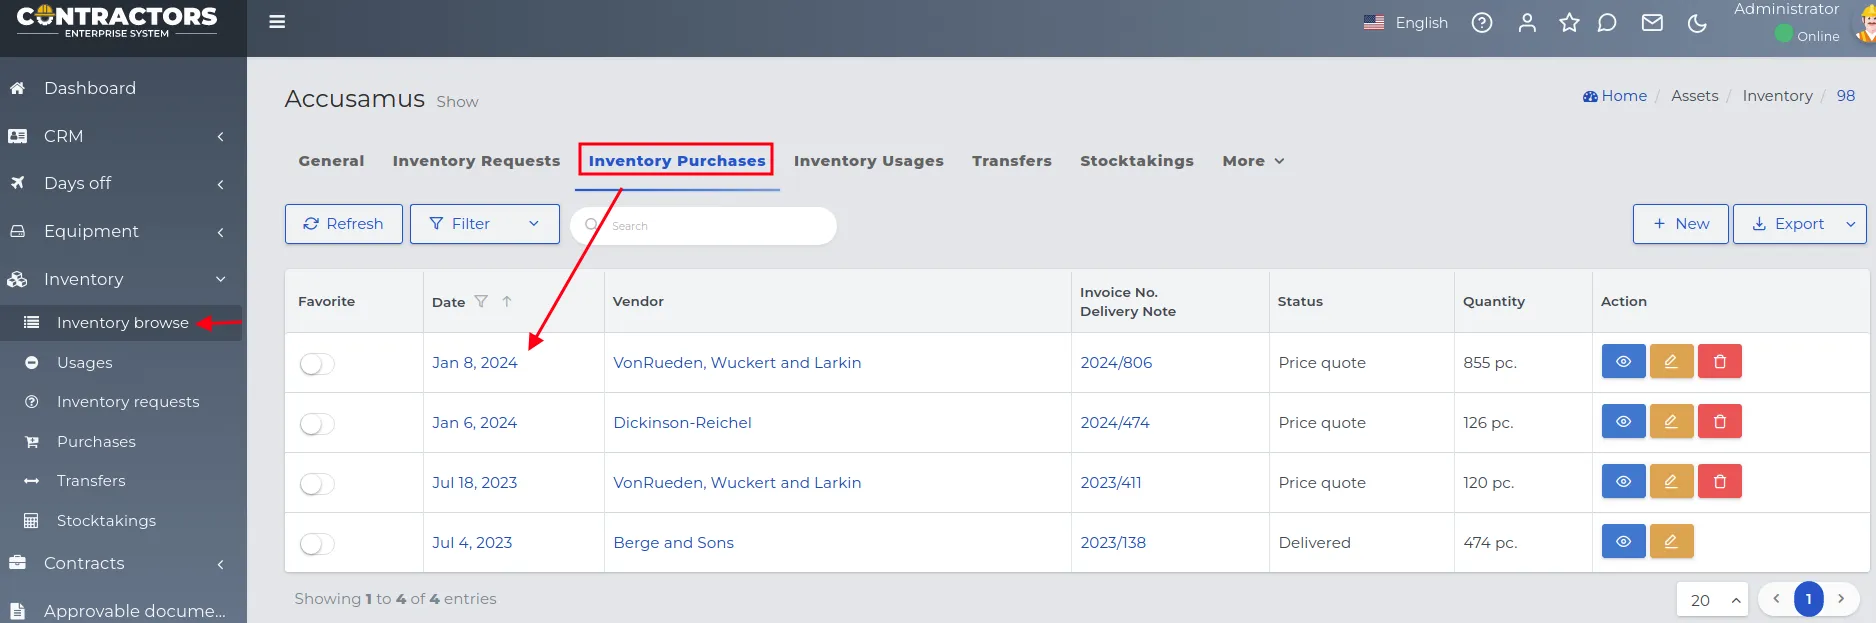
Task: Toggle dark mode with the moon icon
Action: pos(1697,22)
